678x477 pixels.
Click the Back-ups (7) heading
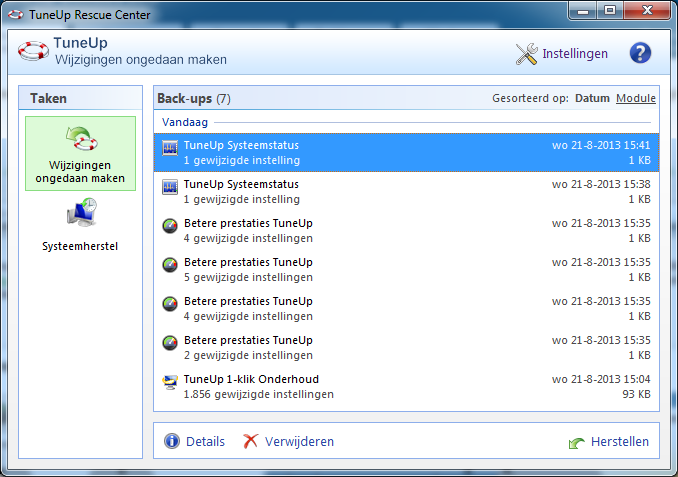coord(194,99)
